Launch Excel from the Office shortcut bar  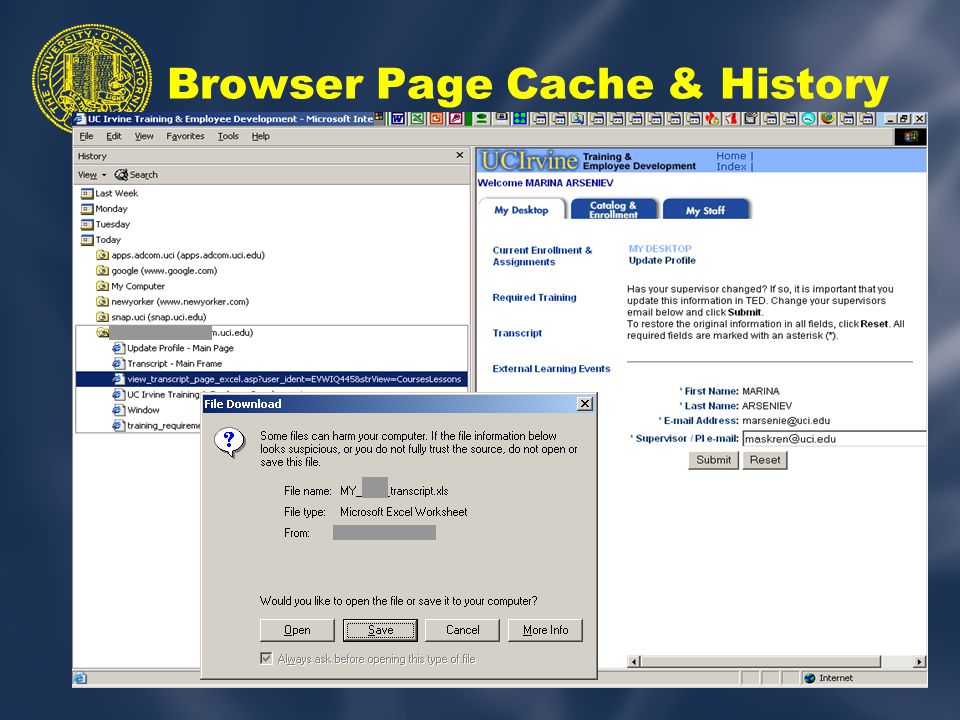tap(418, 119)
